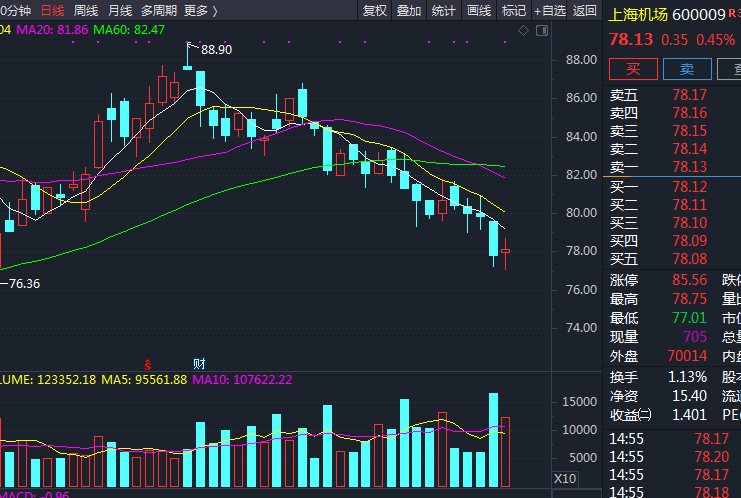Image resolution: width=741 pixels, height=498 pixels.
Task: Open the 标记 marker tool
Action: [x=514, y=11]
